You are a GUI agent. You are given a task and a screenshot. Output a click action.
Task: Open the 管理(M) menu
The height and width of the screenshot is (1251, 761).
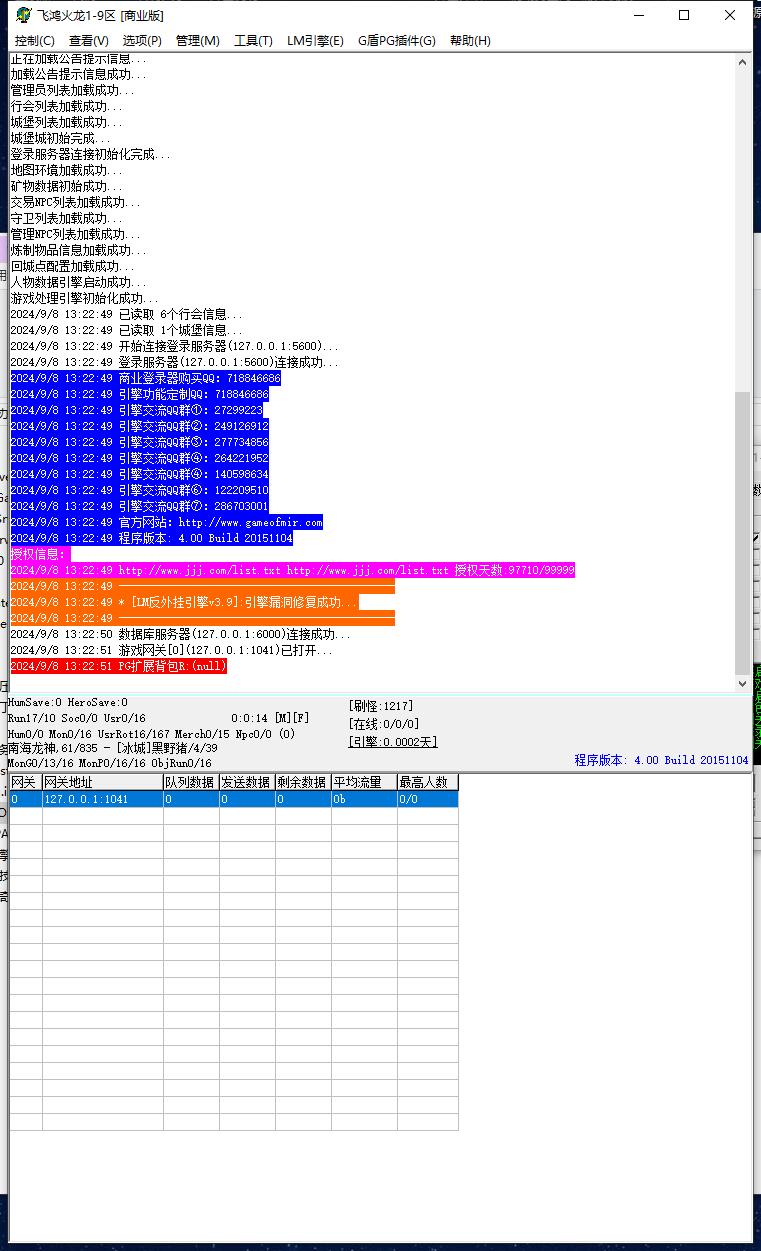click(x=197, y=41)
